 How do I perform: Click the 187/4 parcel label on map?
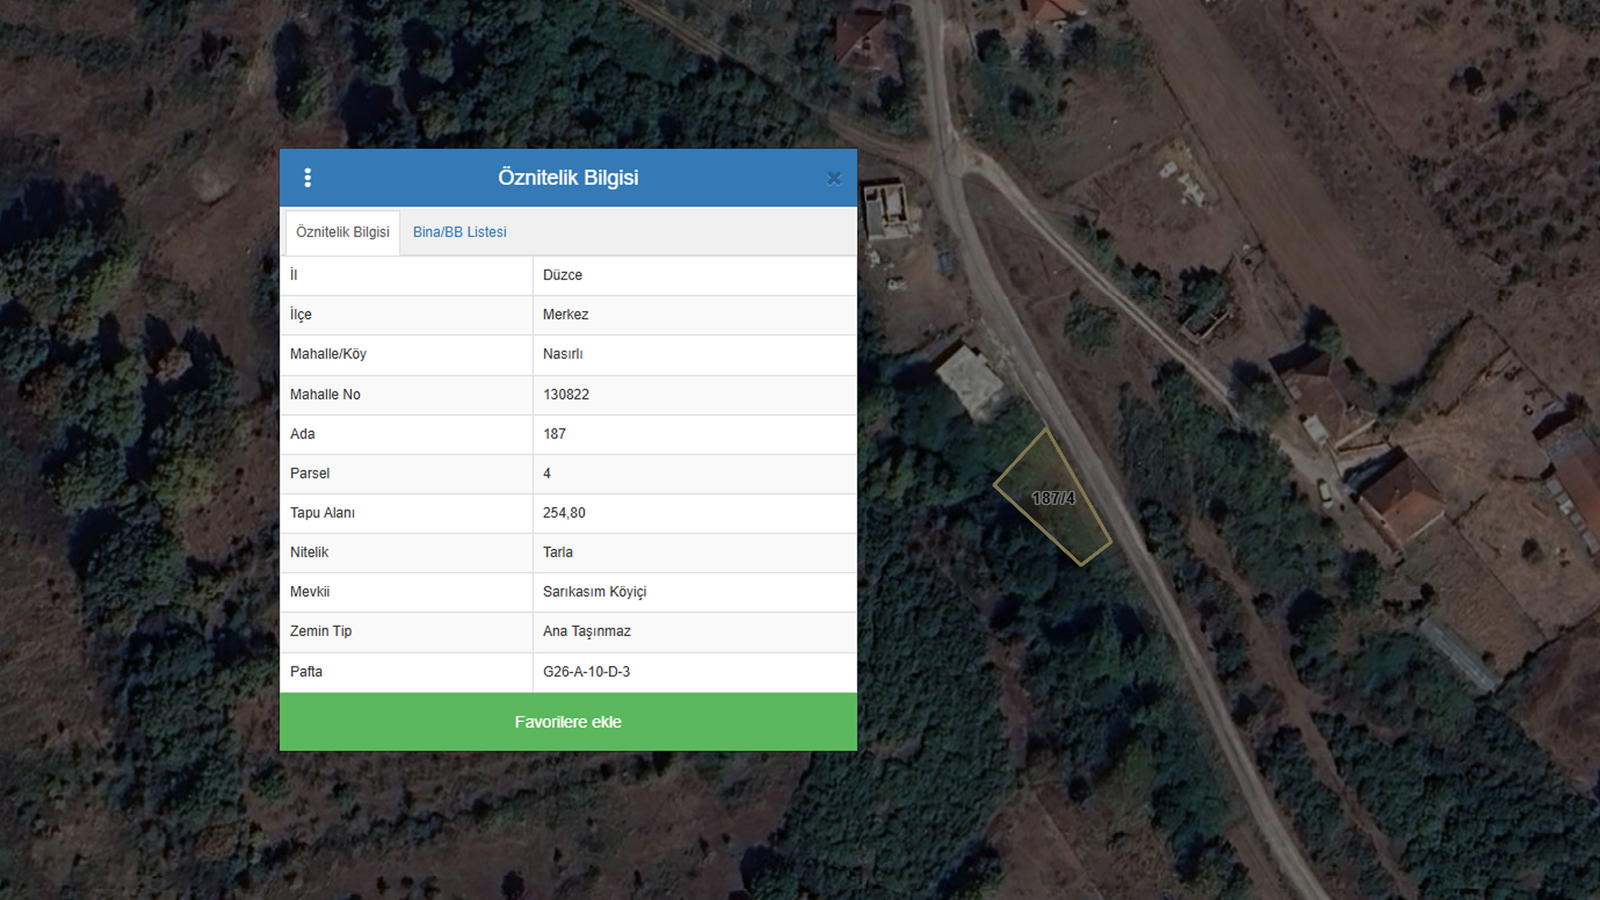1053,498
